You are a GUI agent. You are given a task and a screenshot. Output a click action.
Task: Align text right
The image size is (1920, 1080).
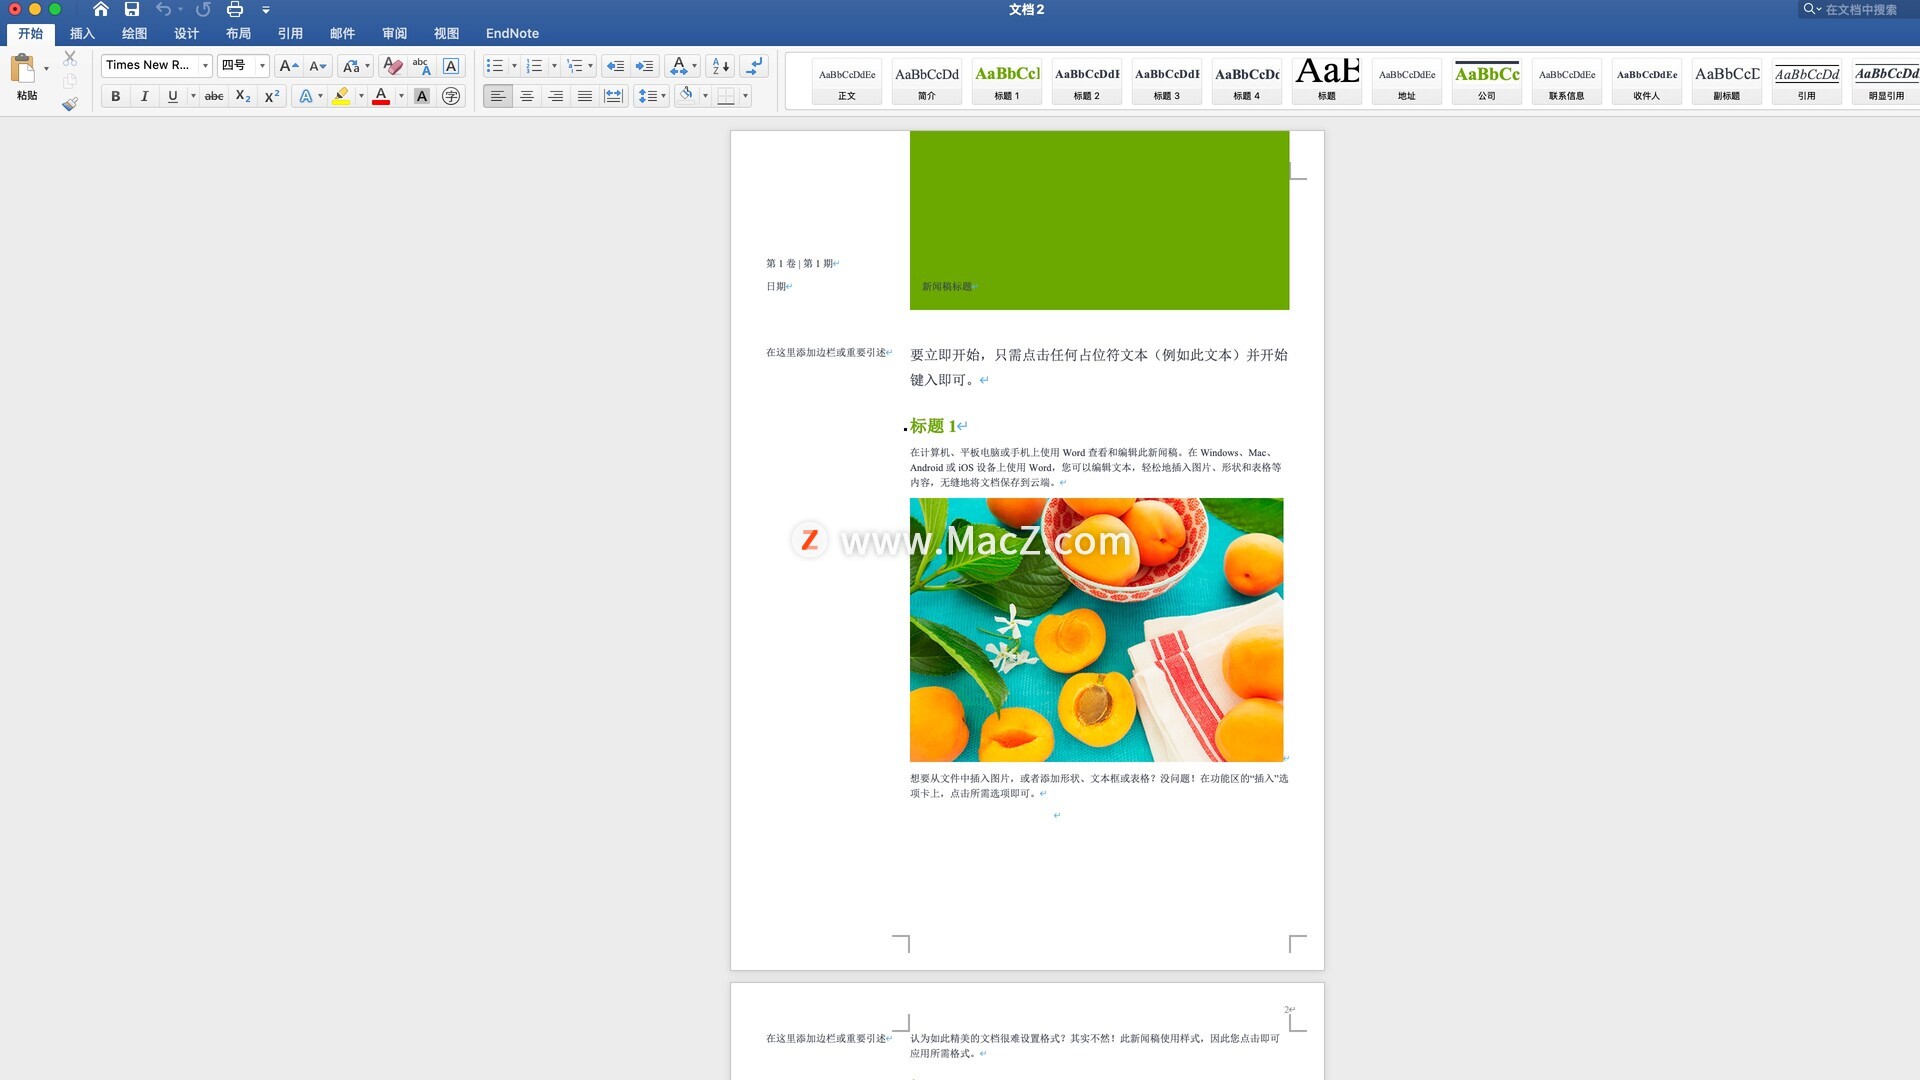click(555, 96)
